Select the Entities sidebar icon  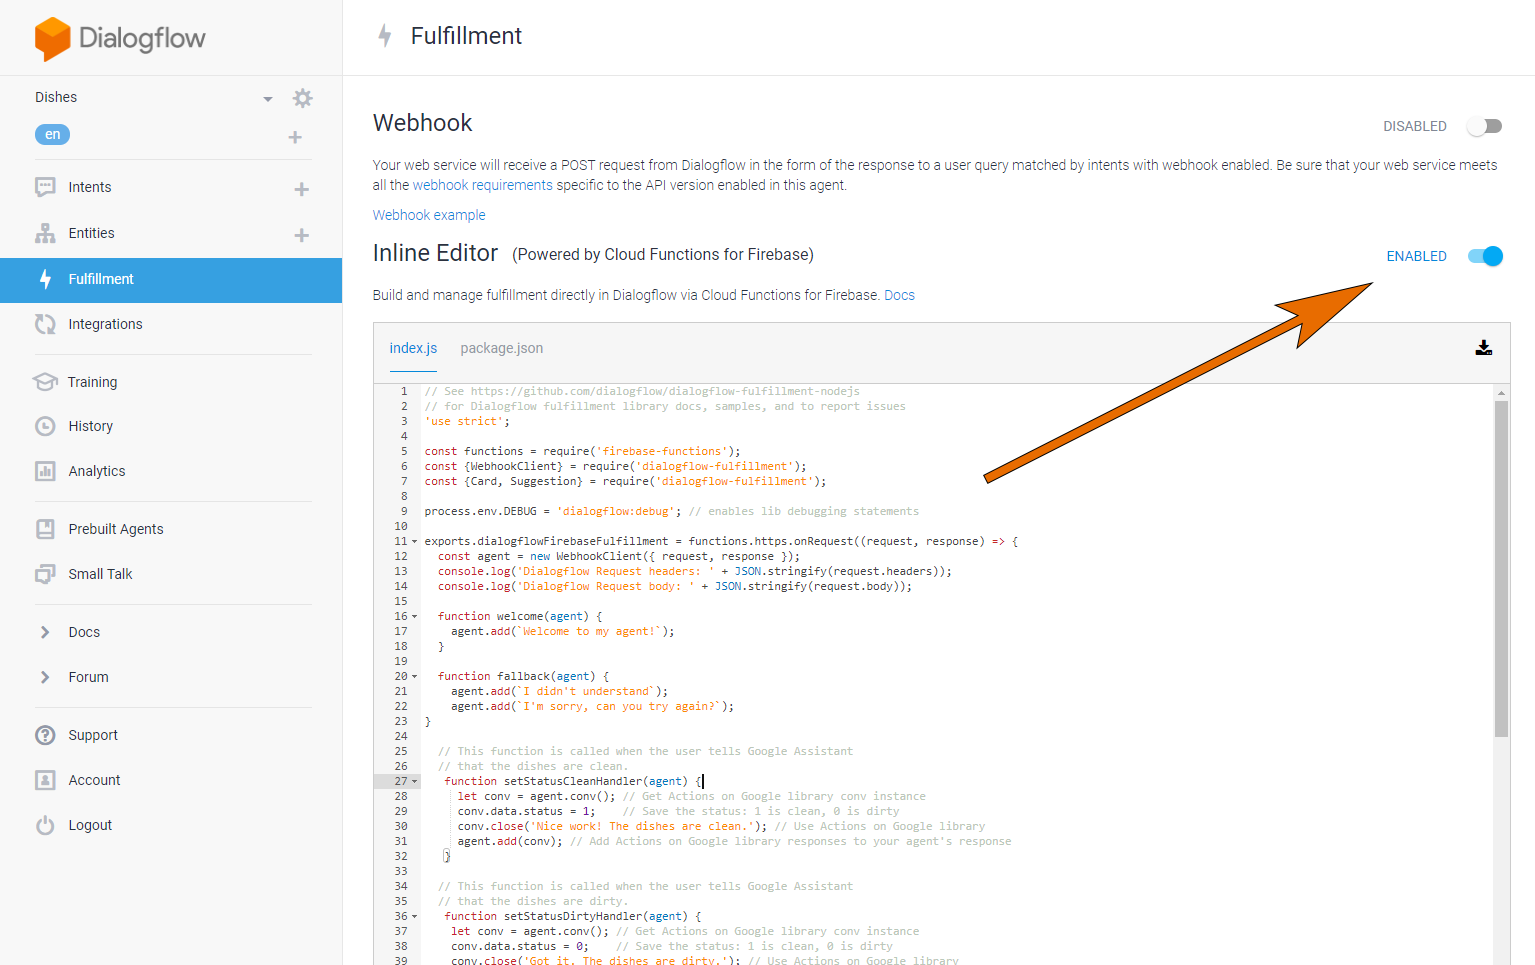[x=44, y=233]
